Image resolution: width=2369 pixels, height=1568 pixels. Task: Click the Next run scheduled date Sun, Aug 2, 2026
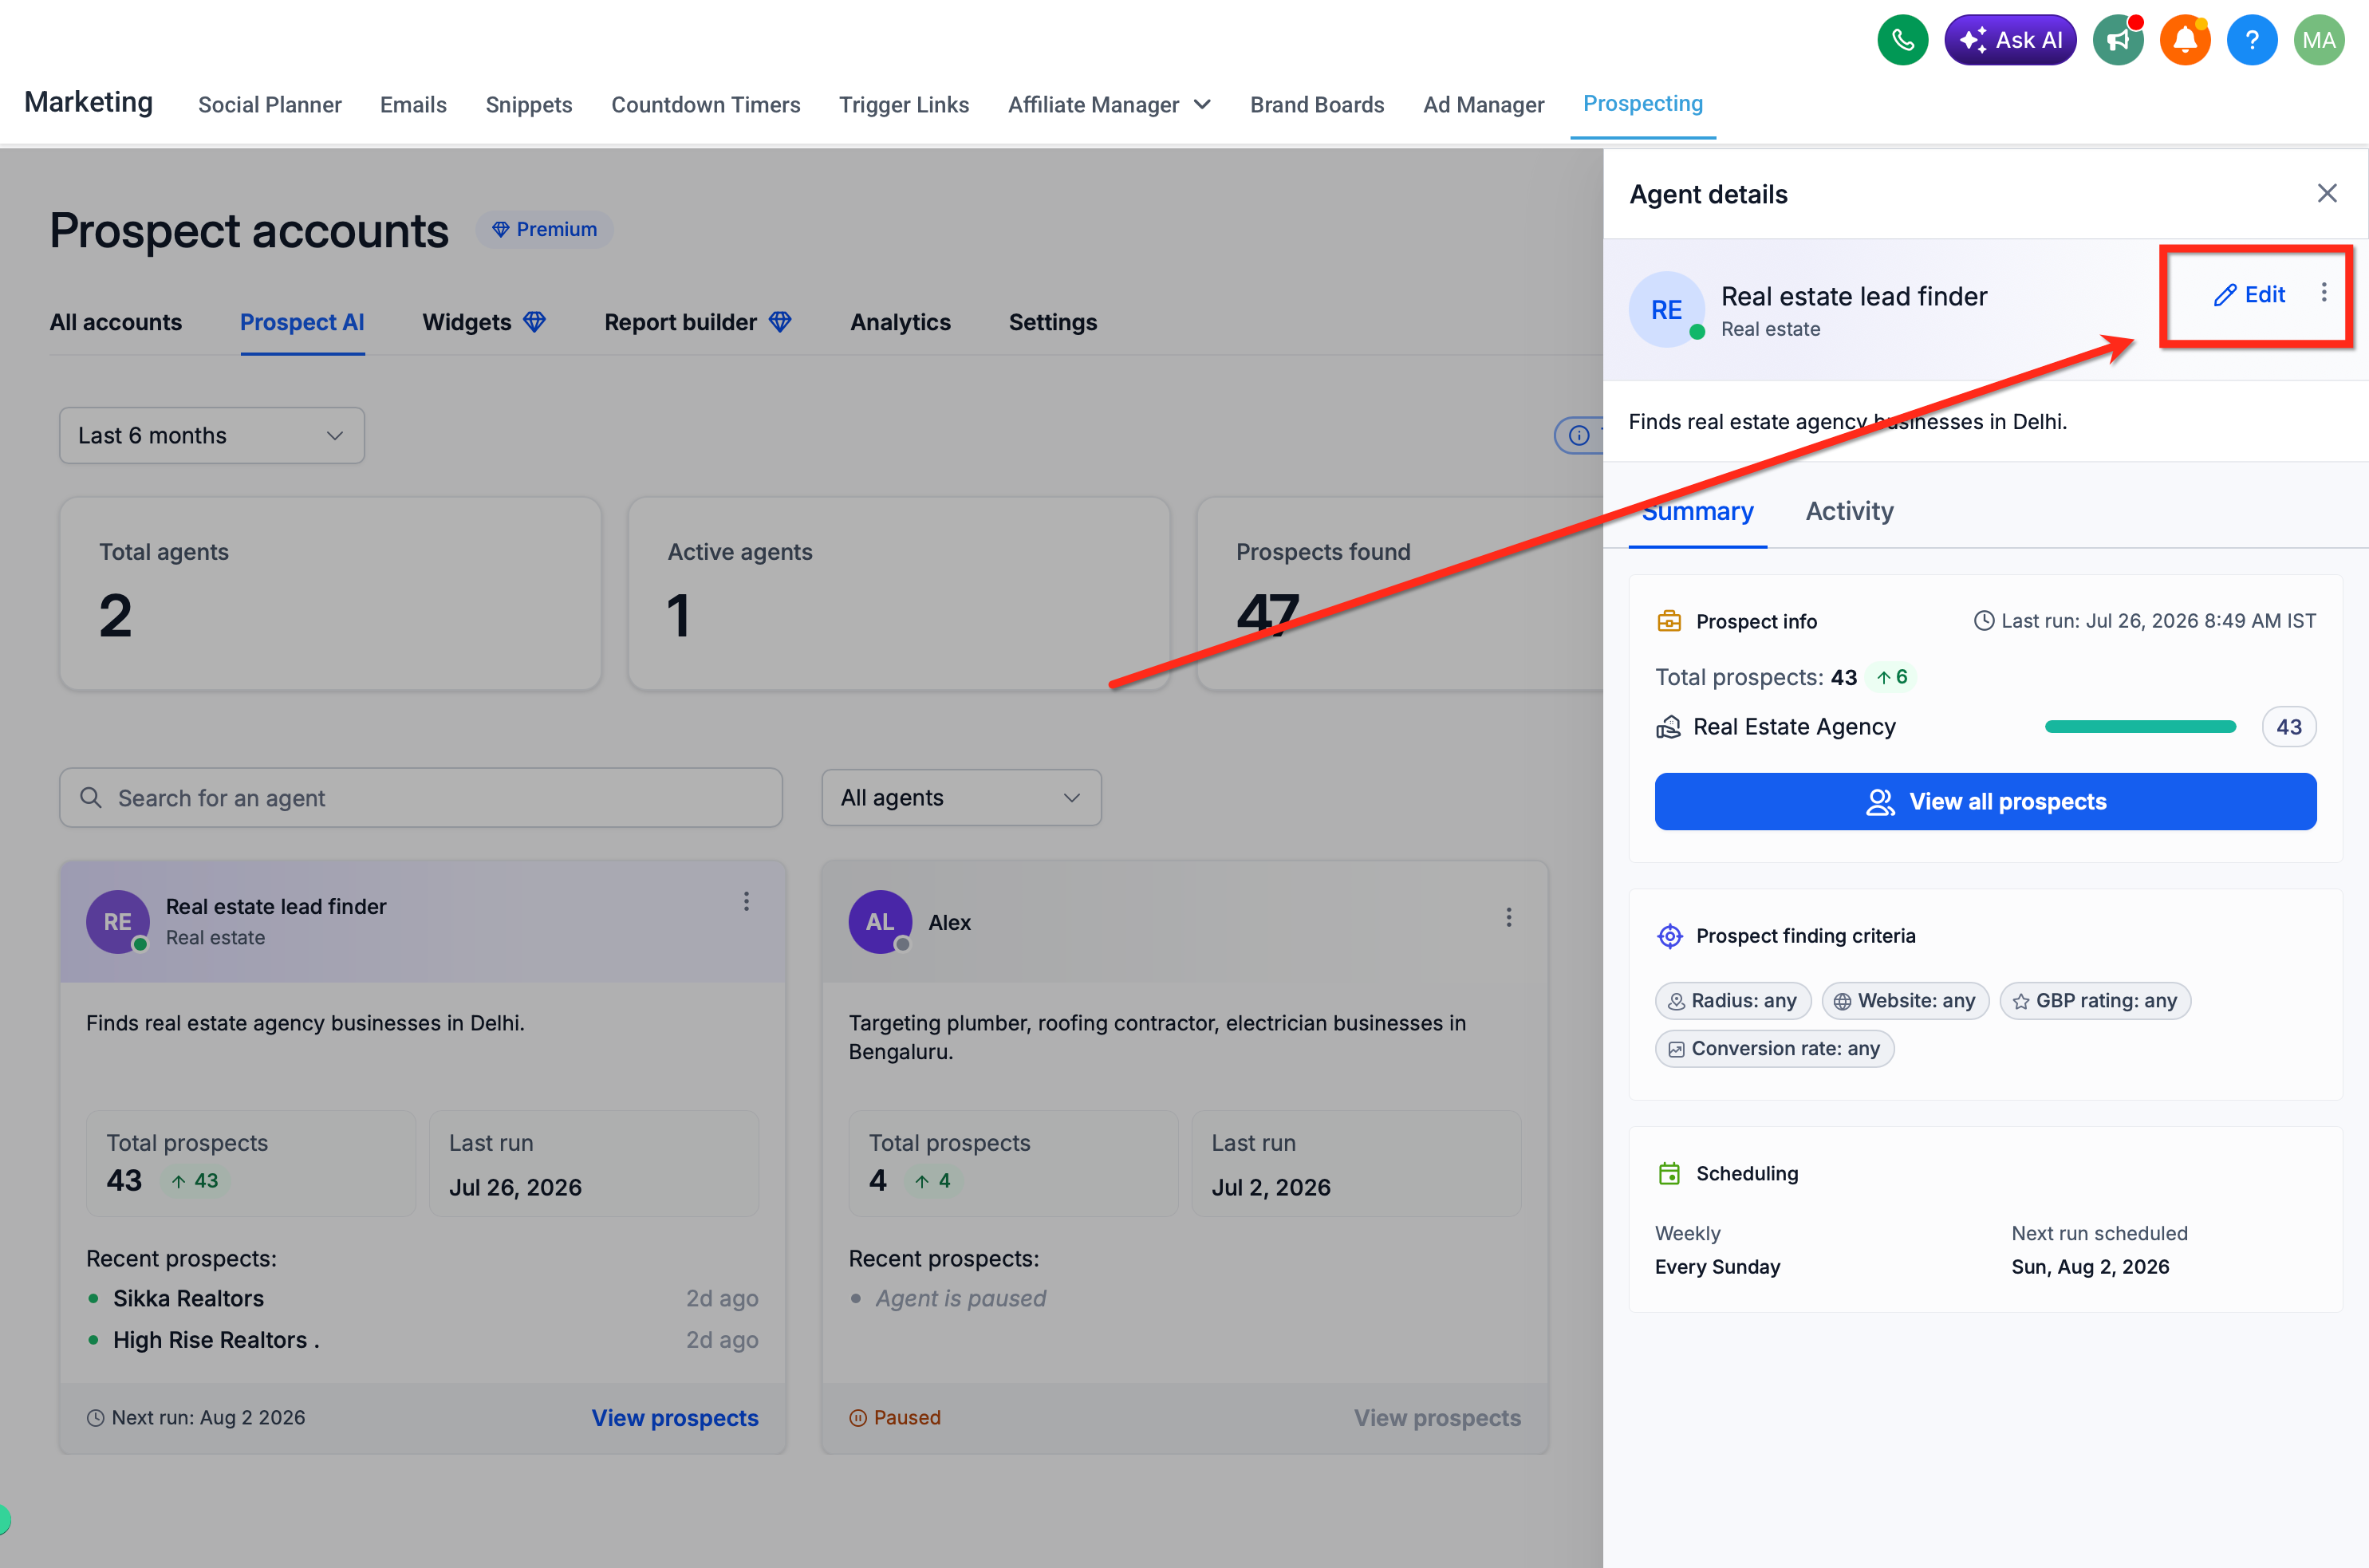point(2090,1267)
